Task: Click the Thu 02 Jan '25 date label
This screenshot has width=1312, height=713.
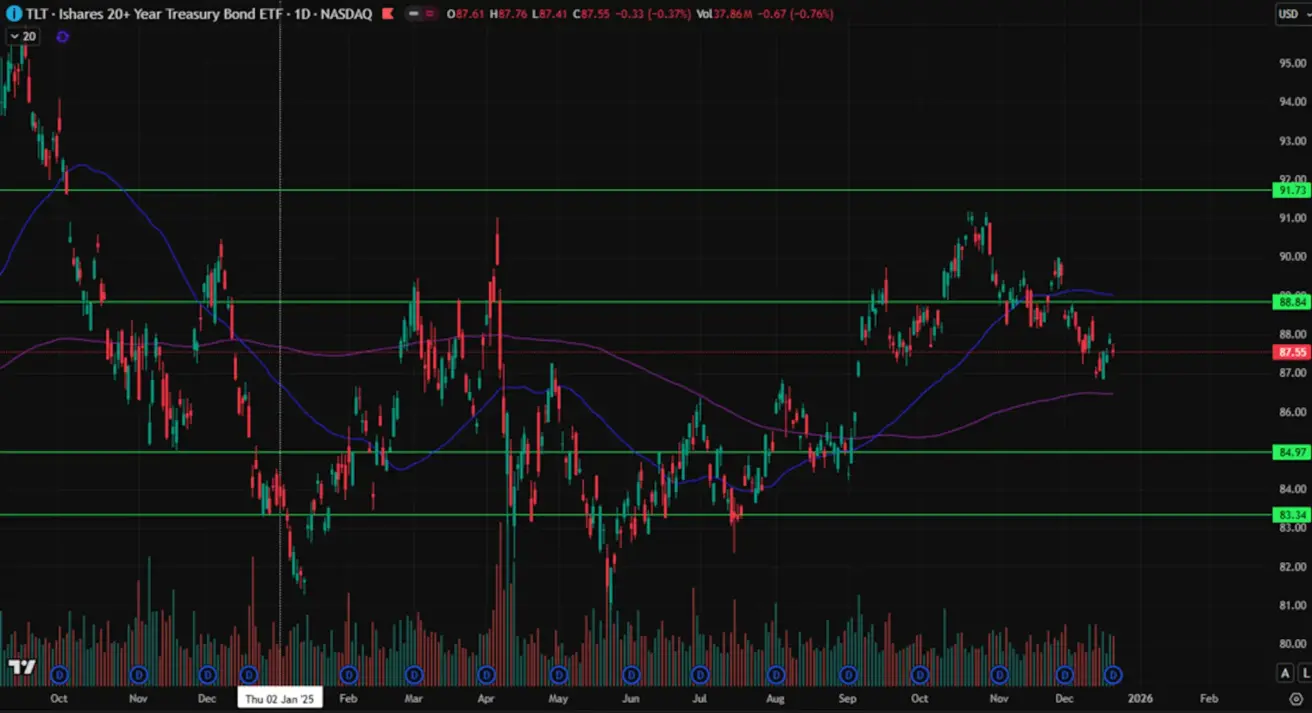Action: coord(279,699)
